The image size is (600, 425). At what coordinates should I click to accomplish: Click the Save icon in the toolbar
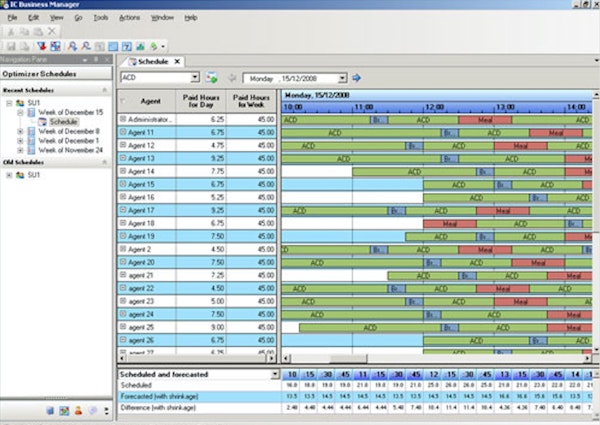10,46
